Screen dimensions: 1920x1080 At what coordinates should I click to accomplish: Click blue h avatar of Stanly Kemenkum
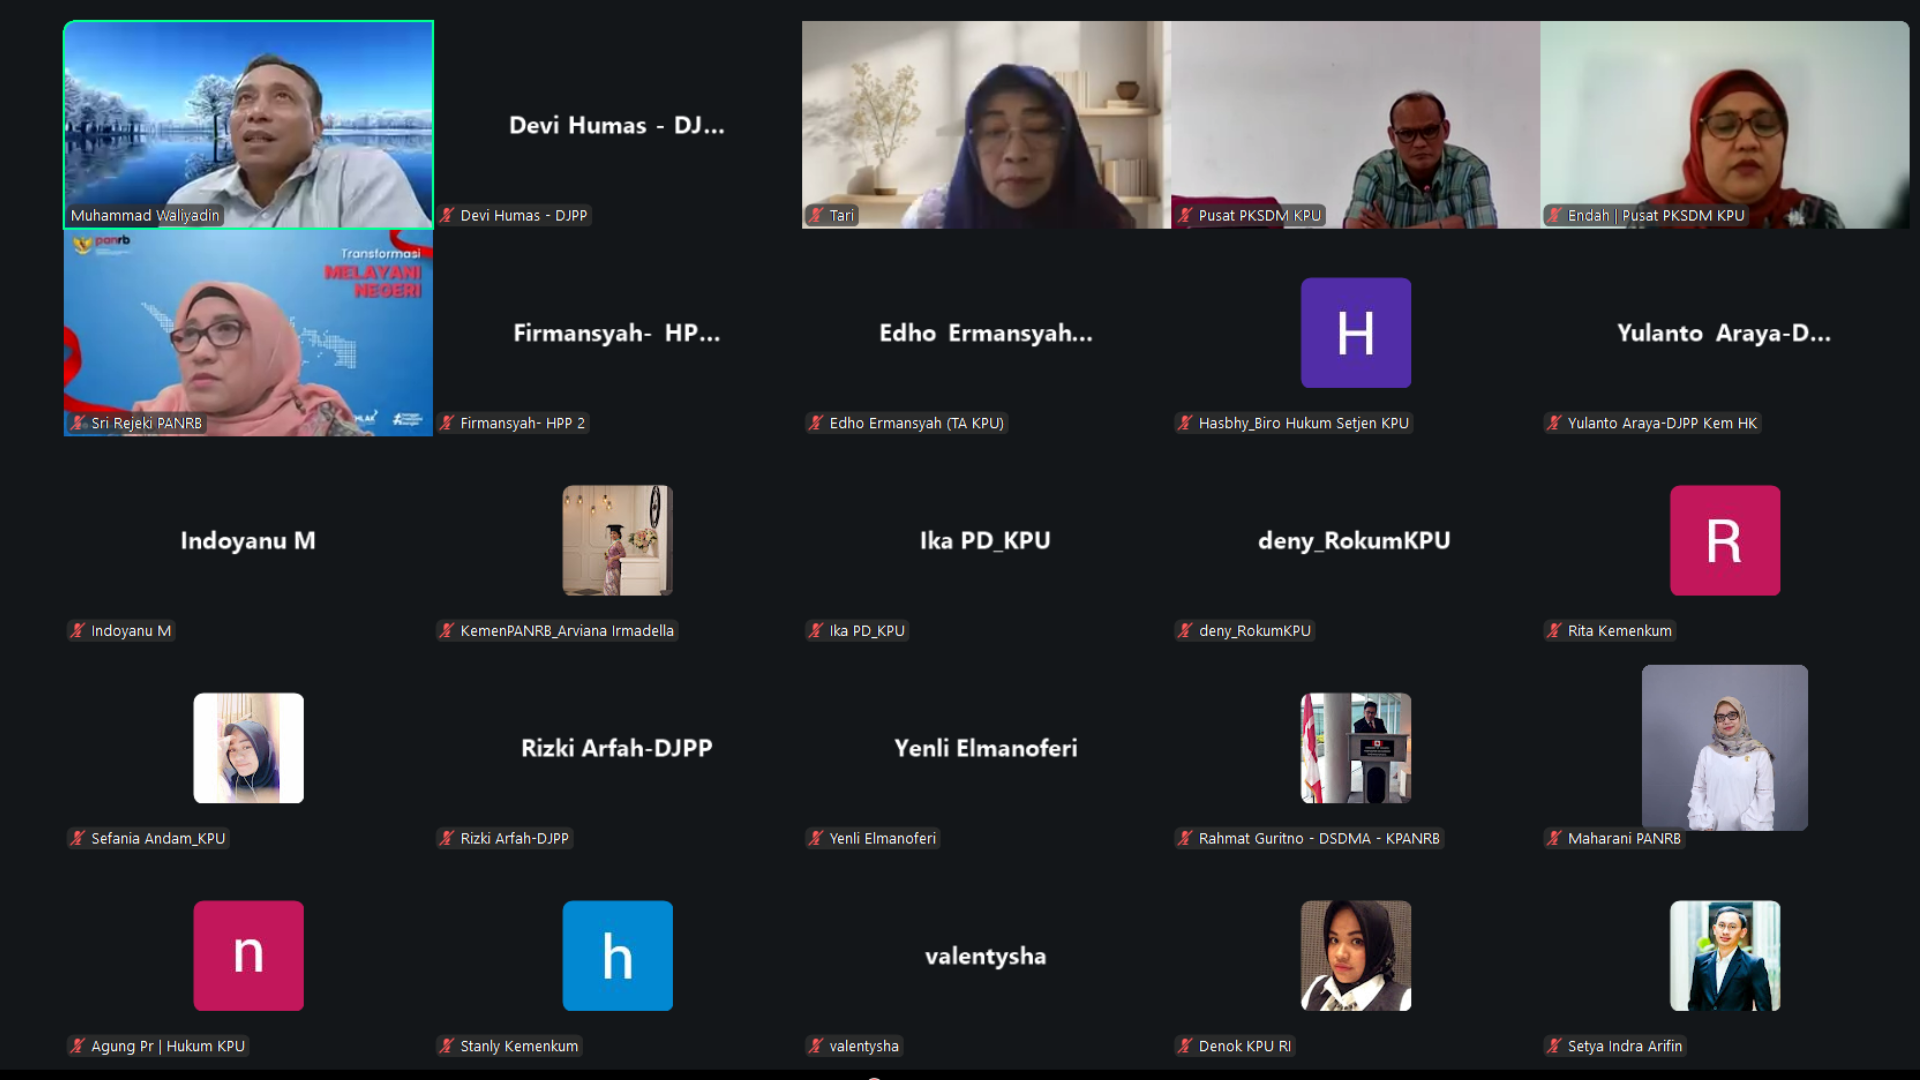pyautogui.click(x=617, y=956)
